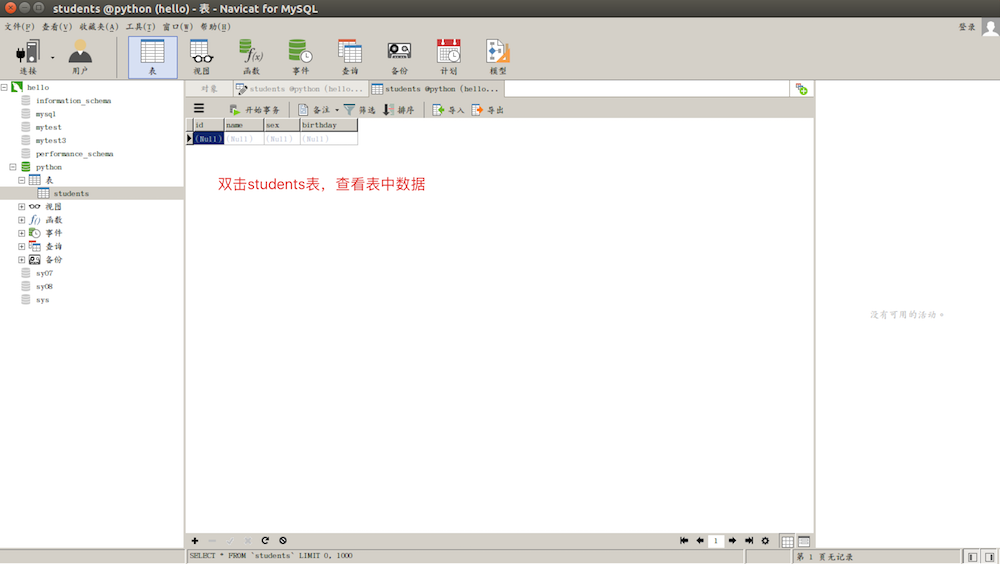1000x564 pixels.
Task: Switch to form view in bottom bar
Action: point(804,541)
